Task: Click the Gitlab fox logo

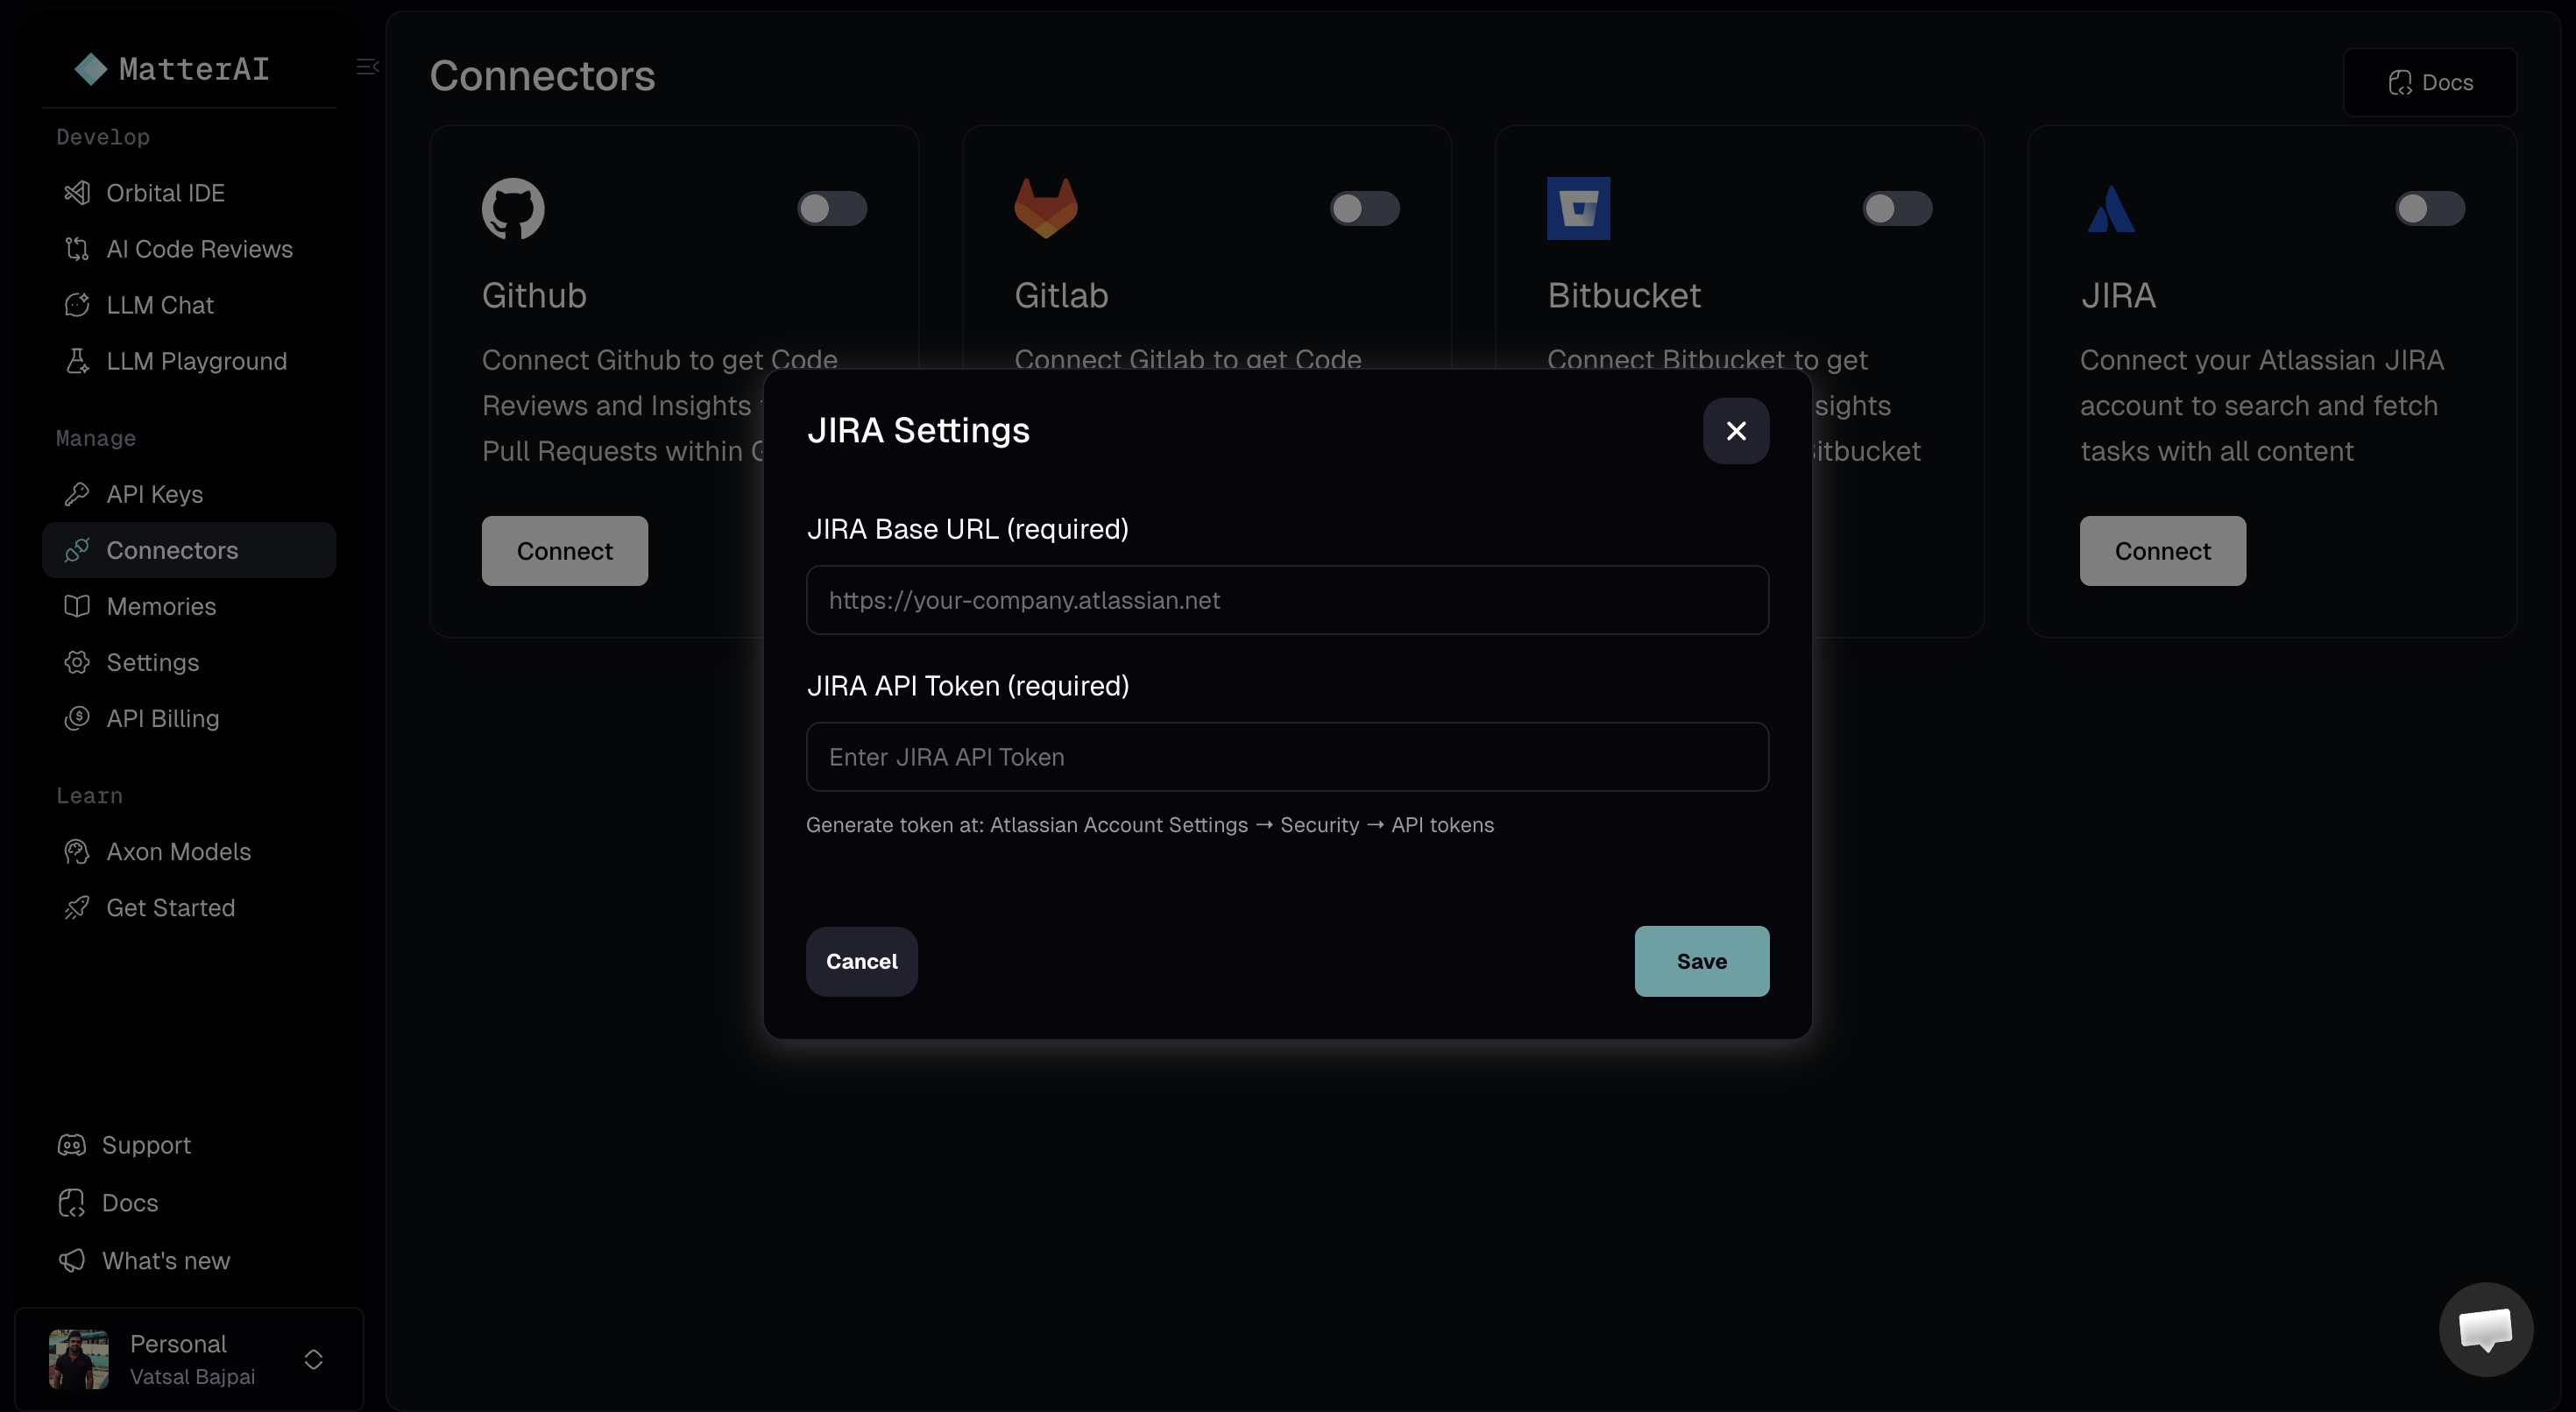Action: (1047, 207)
